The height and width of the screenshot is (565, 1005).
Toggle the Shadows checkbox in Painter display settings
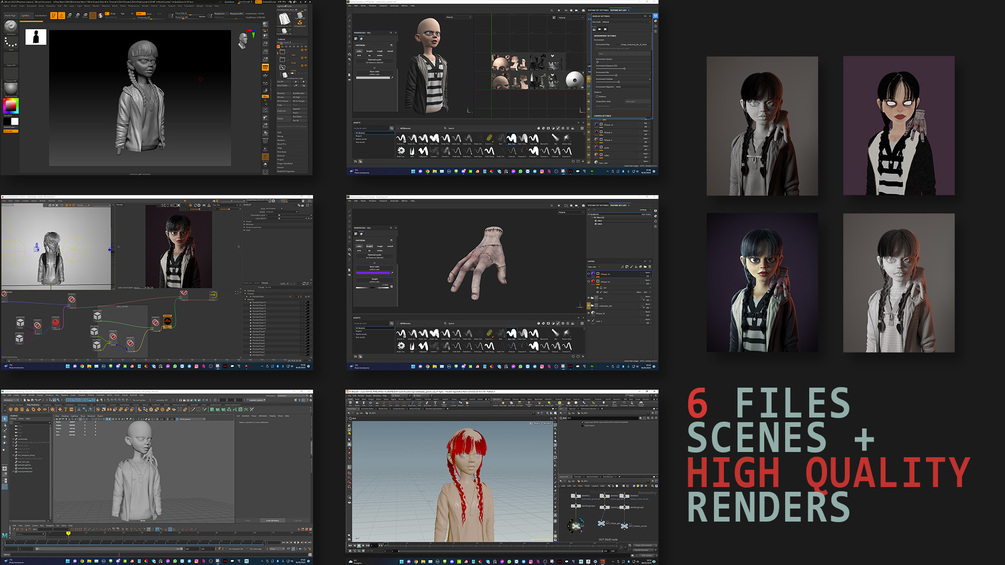coord(597,97)
